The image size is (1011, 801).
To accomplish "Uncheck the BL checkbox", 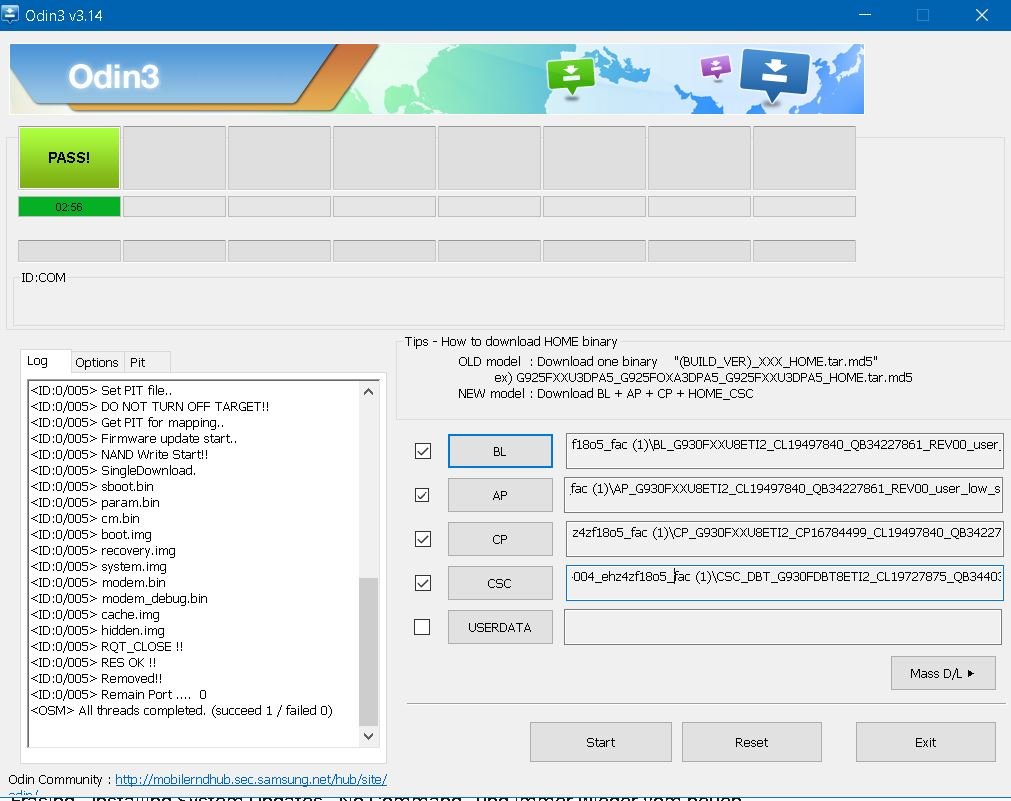I will (x=423, y=451).
